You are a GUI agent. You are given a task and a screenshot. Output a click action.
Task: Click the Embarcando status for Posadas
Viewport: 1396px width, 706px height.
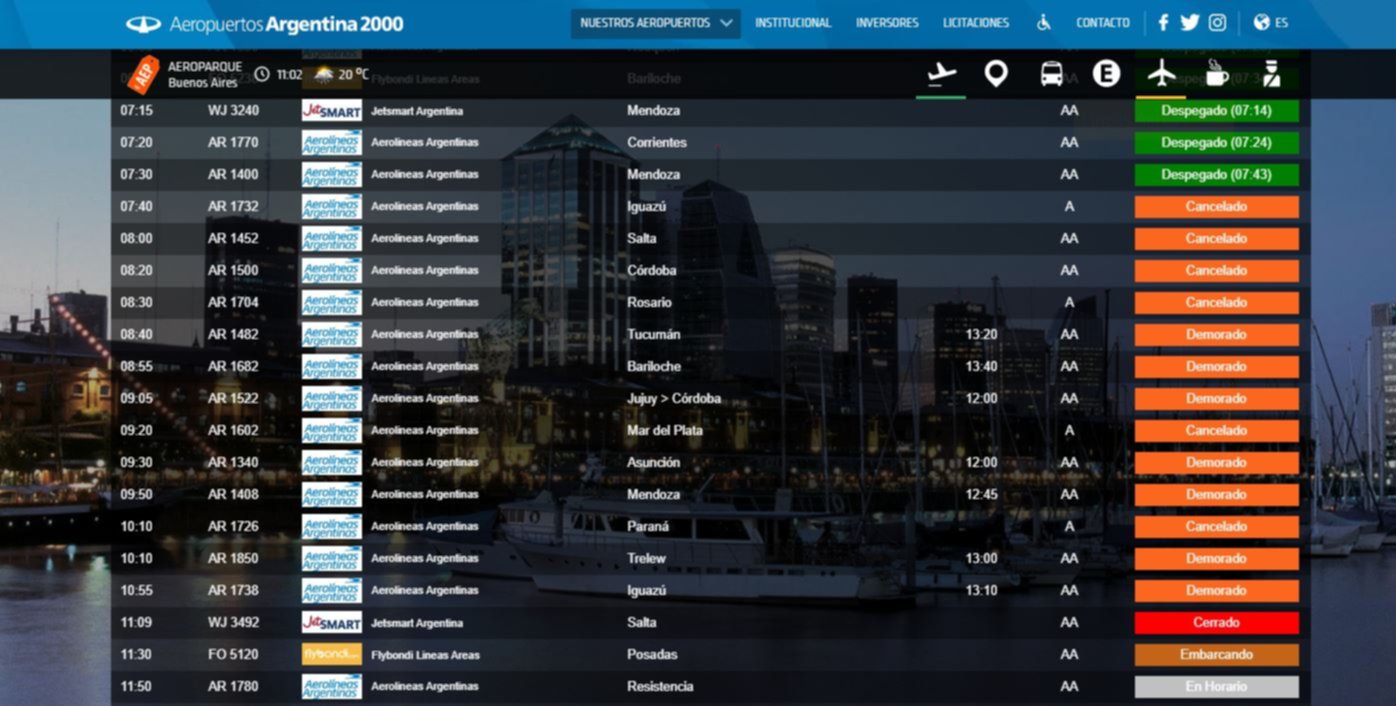[1216, 654]
